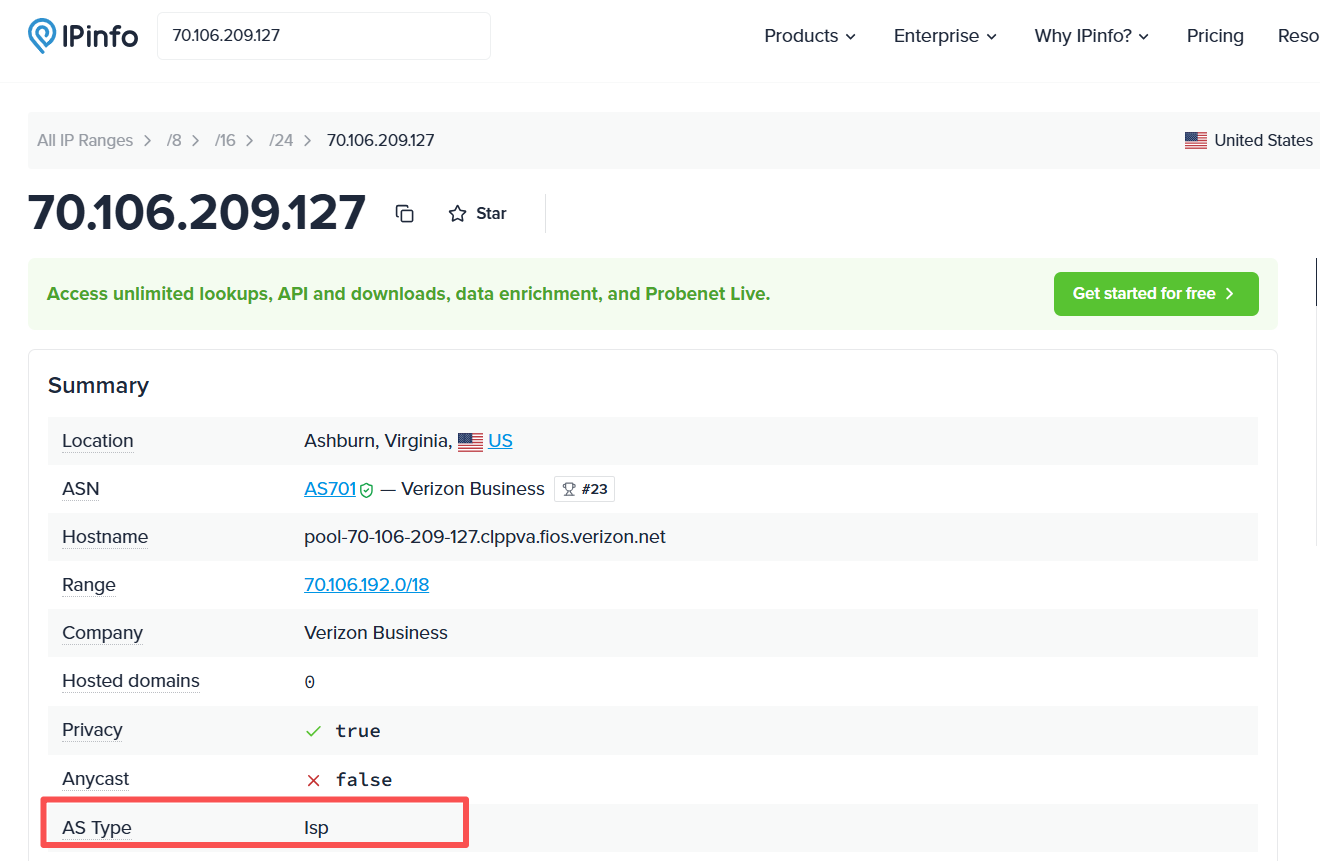Viewport: 1320px width, 861px height.
Task: Click the US flag in Location row
Action: coord(470,441)
